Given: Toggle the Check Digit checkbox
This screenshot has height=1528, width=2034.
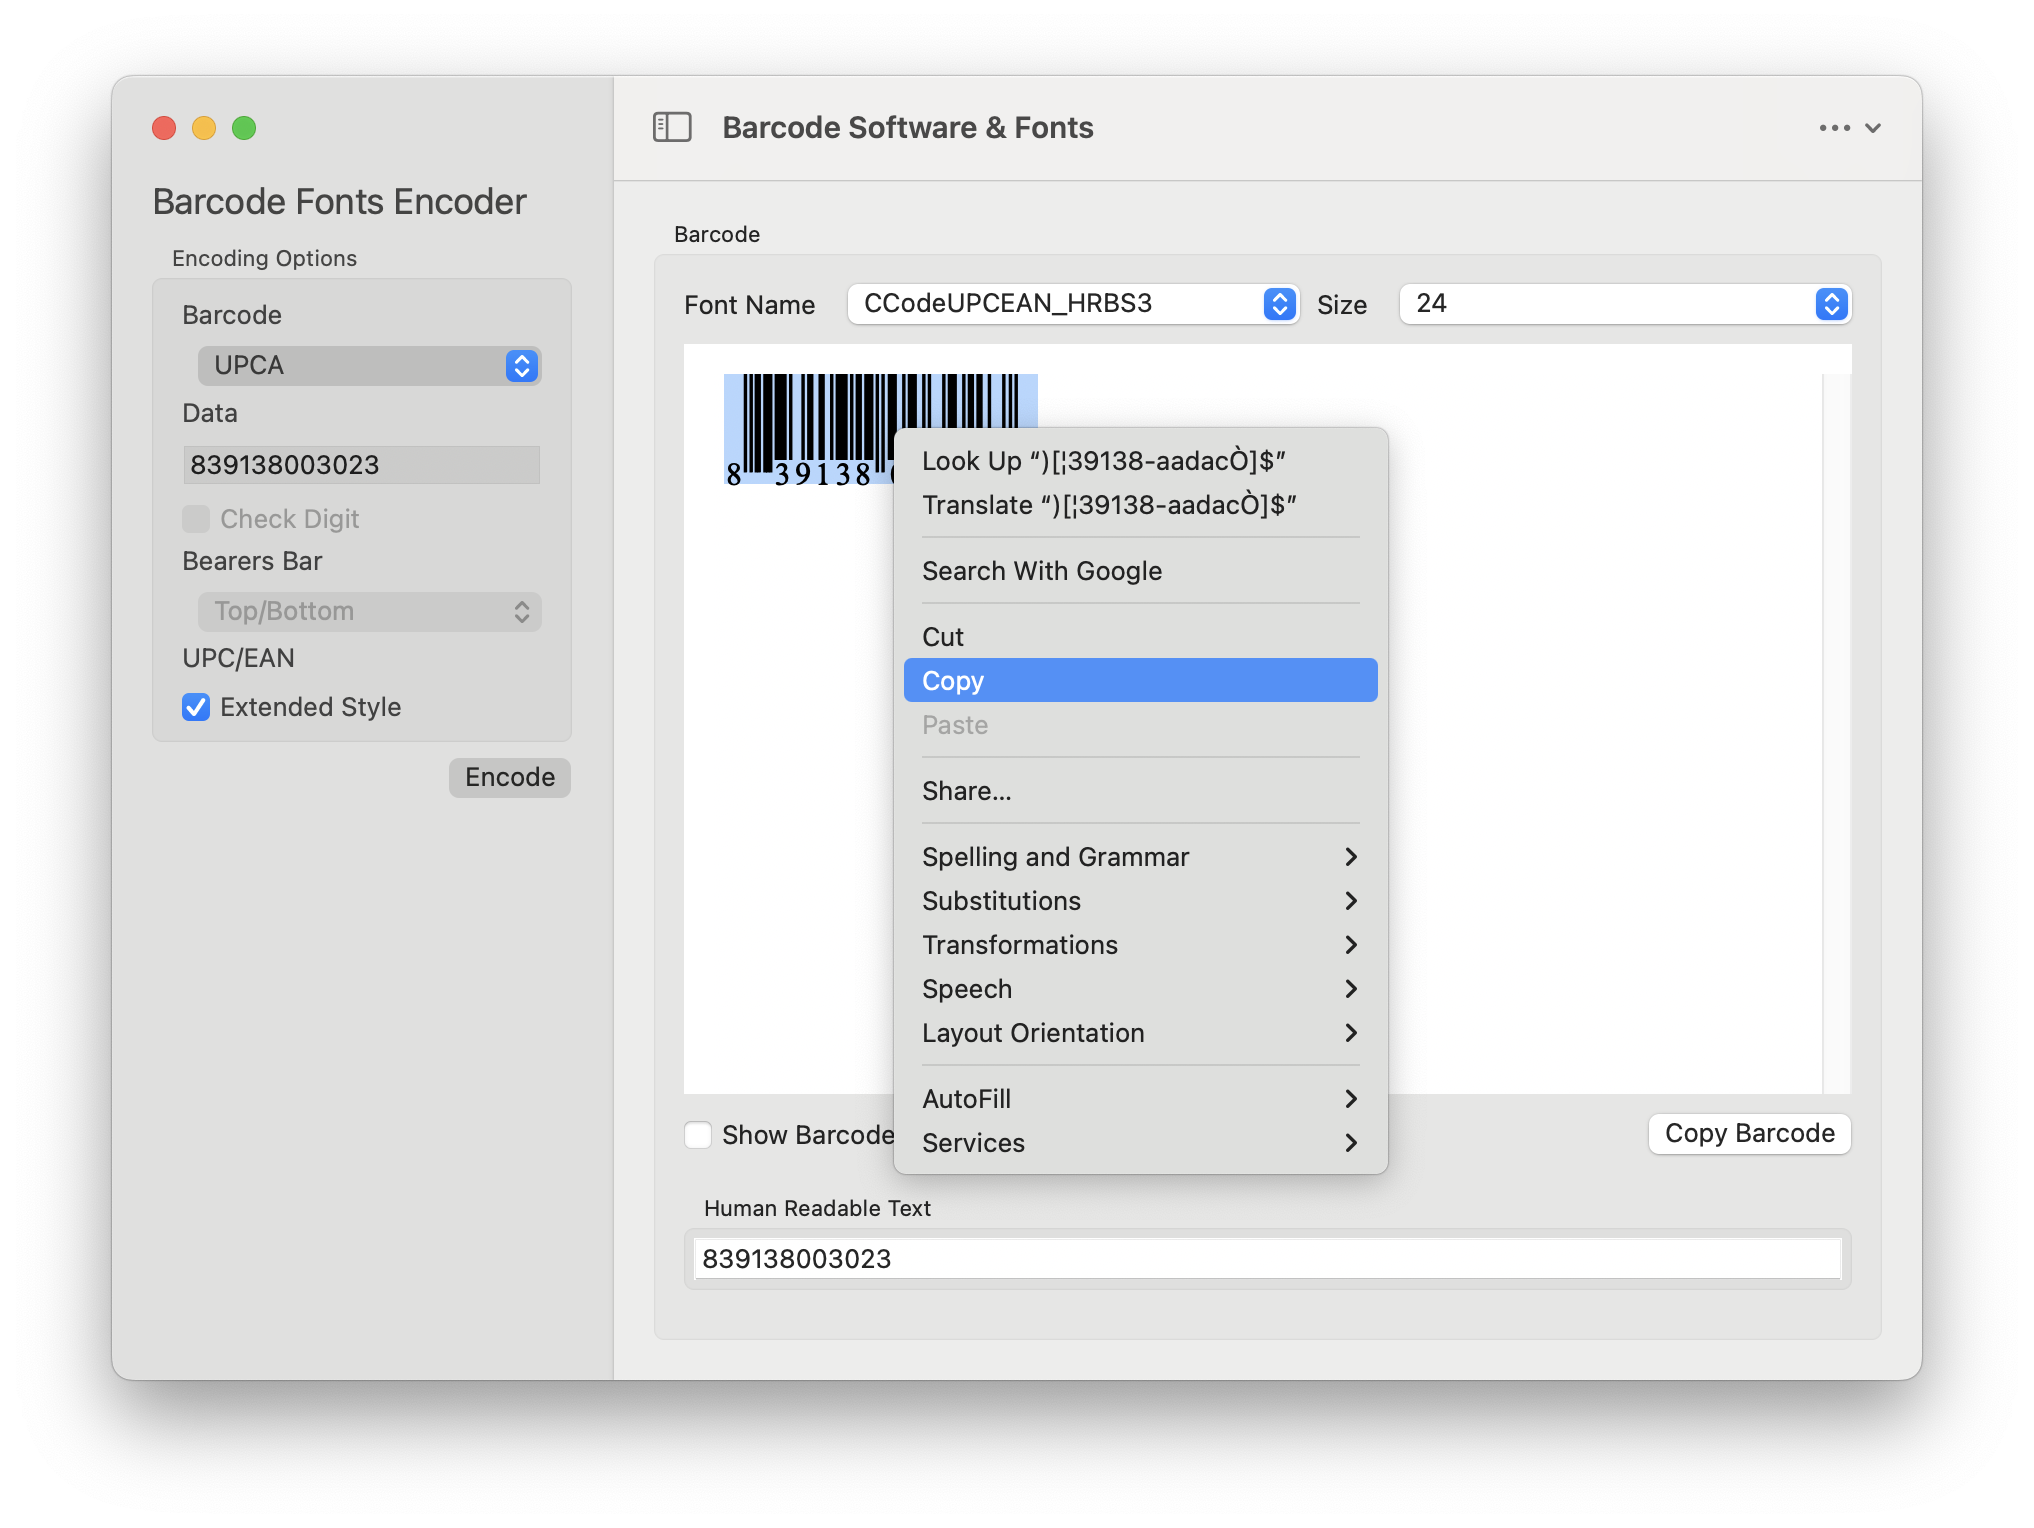Looking at the screenshot, I should [x=196, y=519].
